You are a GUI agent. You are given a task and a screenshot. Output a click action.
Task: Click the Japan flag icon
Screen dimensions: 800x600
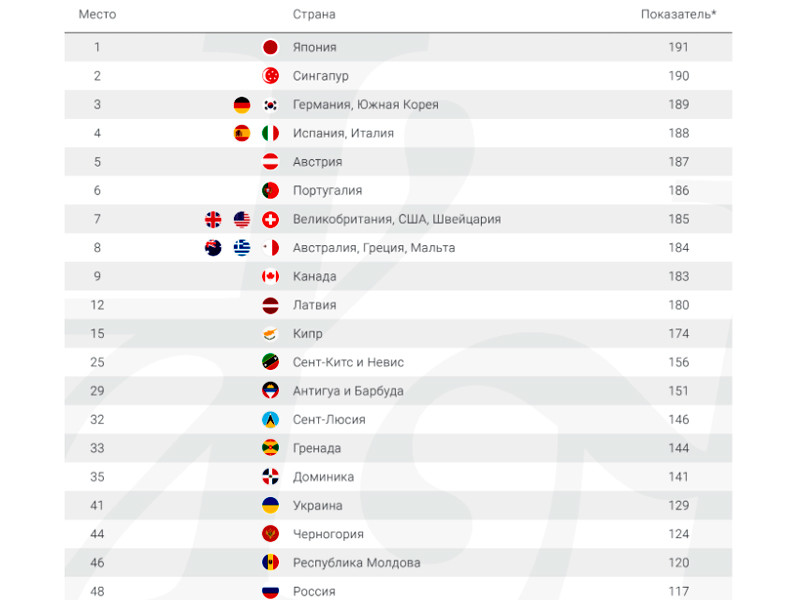269,47
